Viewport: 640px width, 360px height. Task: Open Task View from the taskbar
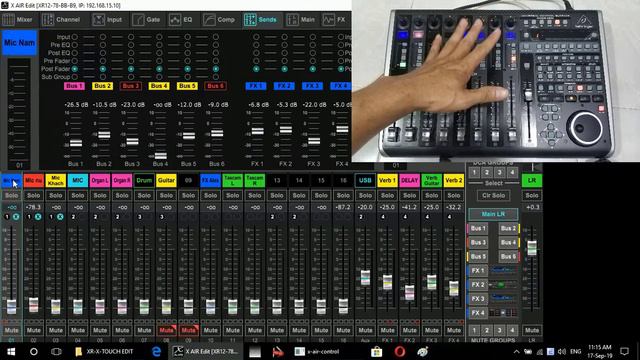click(56, 351)
